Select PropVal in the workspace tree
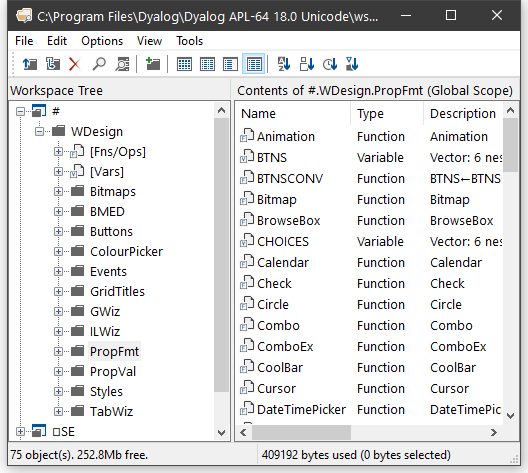 point(113,372)
